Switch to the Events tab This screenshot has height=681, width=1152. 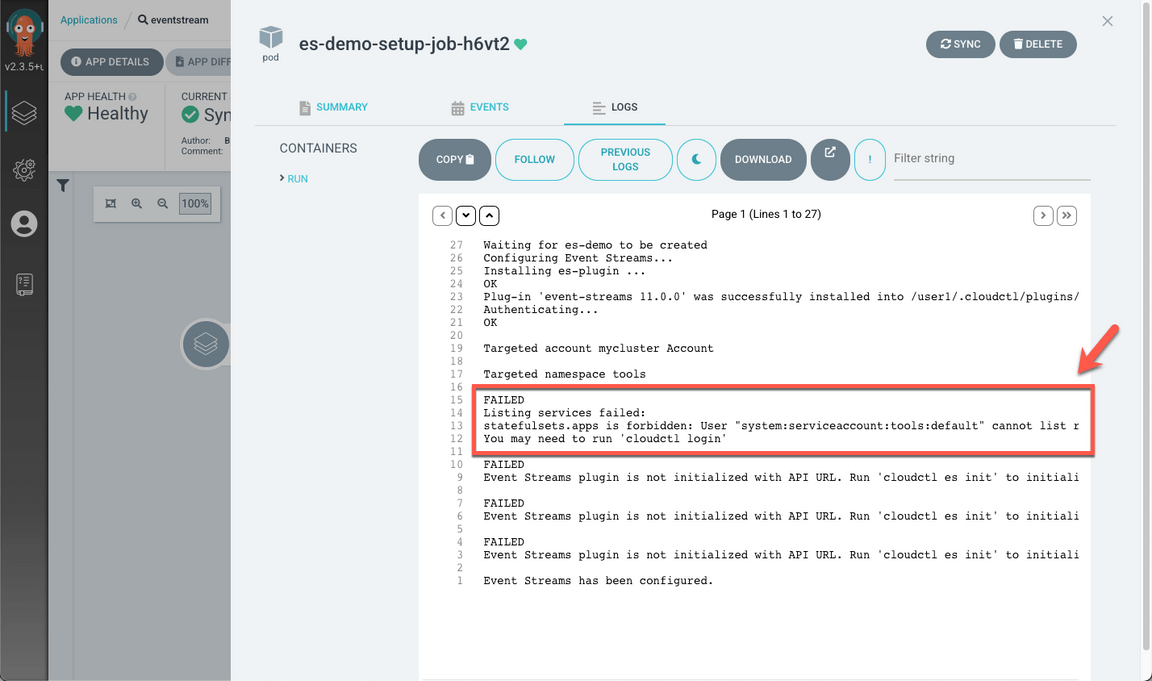tap(480, 107)
